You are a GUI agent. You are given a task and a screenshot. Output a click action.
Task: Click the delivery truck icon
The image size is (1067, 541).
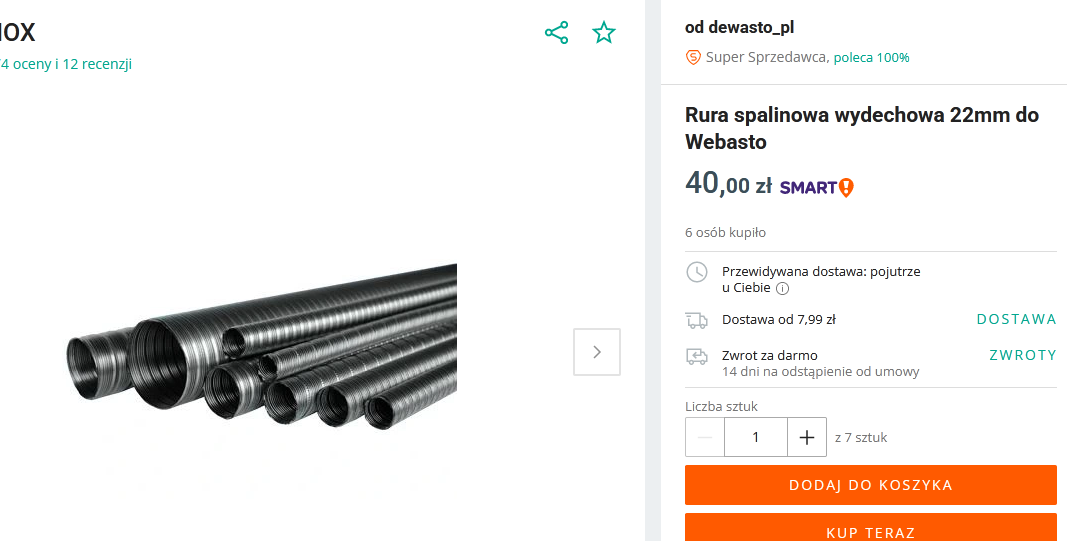point(696,320)
